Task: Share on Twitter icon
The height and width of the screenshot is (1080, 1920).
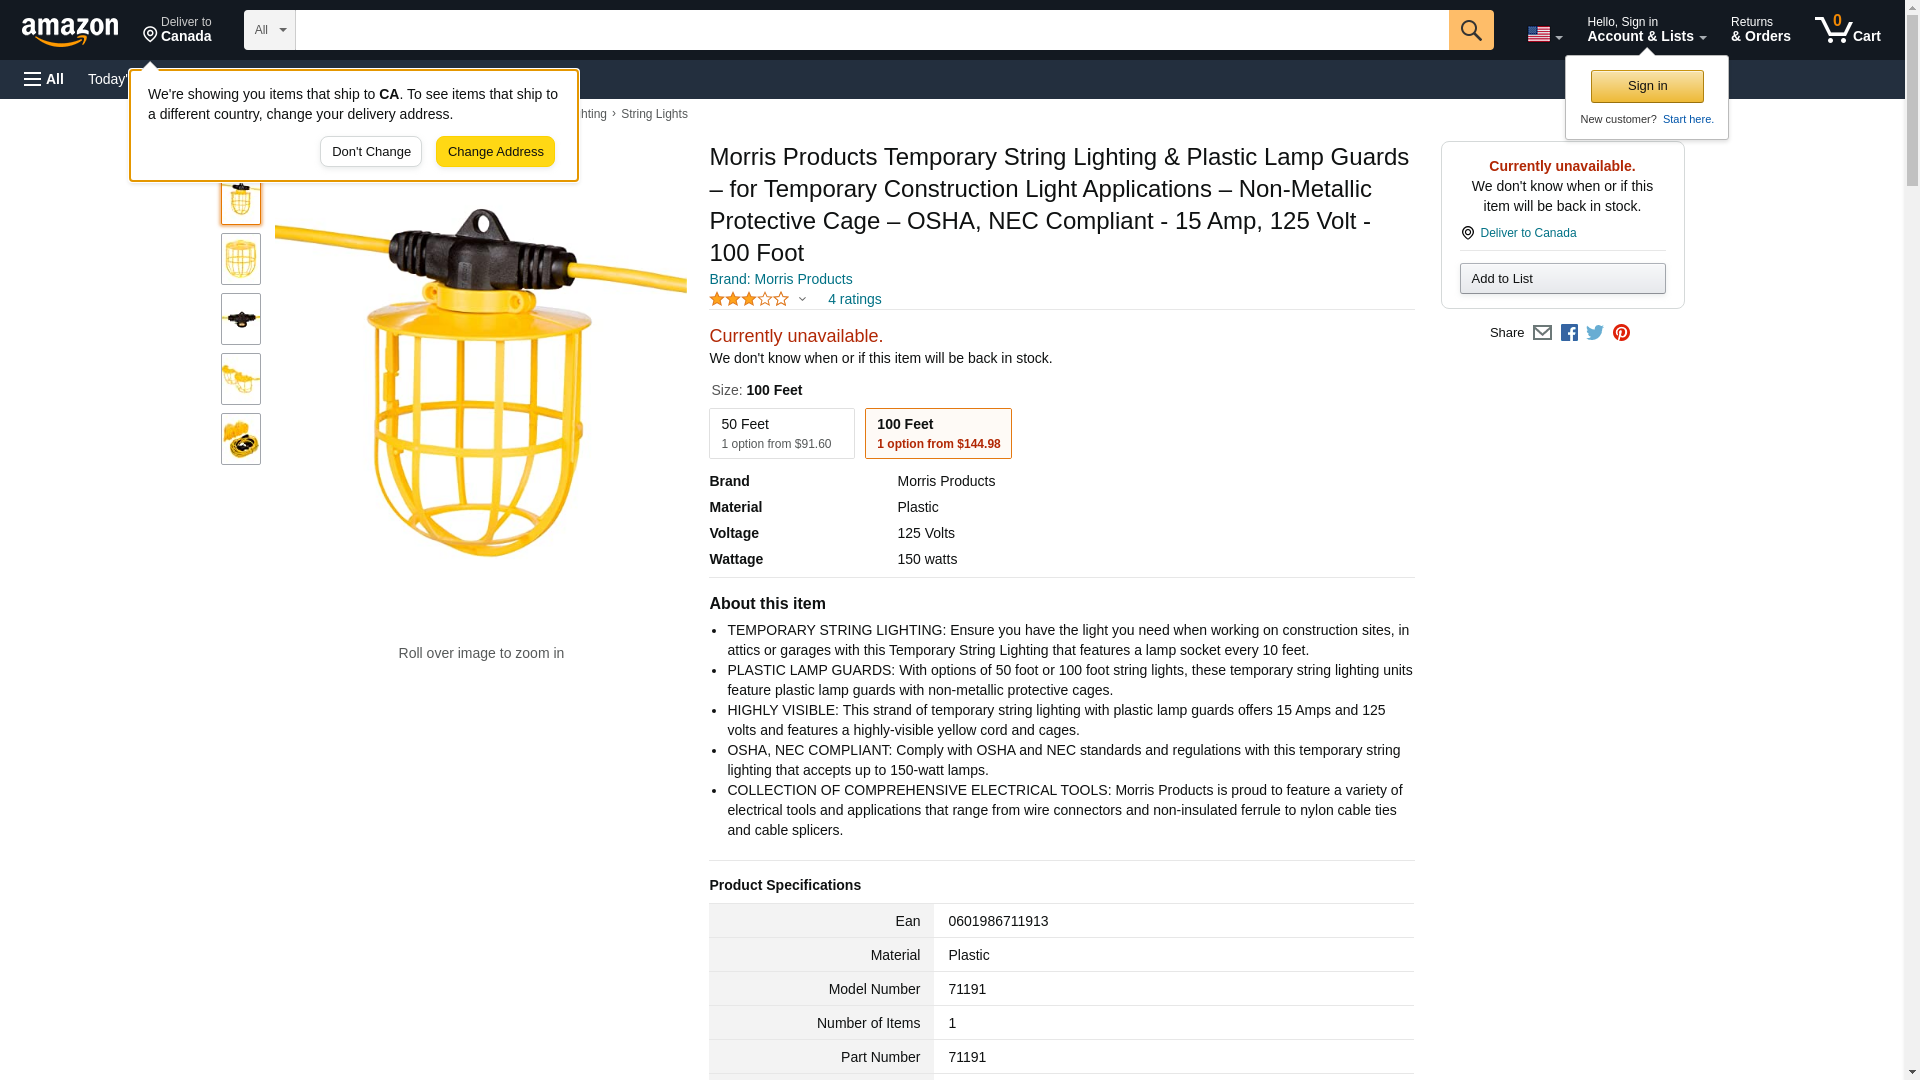Action: (x=1595, y=333)
